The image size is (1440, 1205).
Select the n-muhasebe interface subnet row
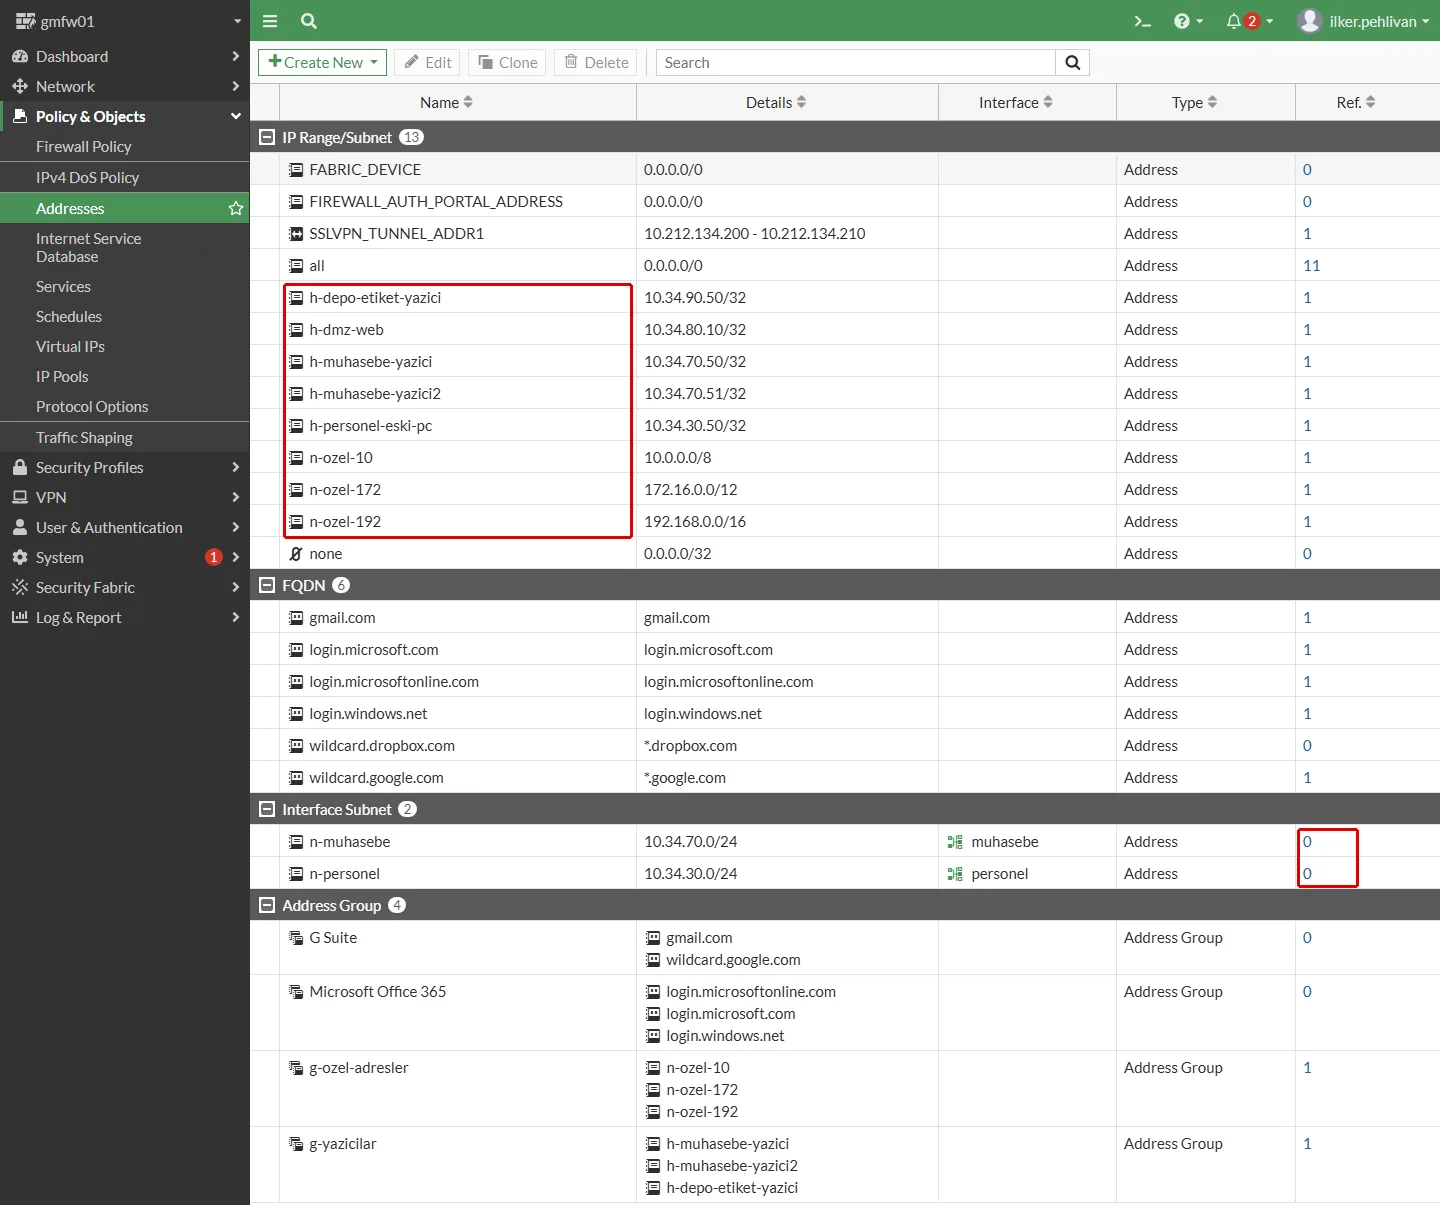(x=845, y=841)
